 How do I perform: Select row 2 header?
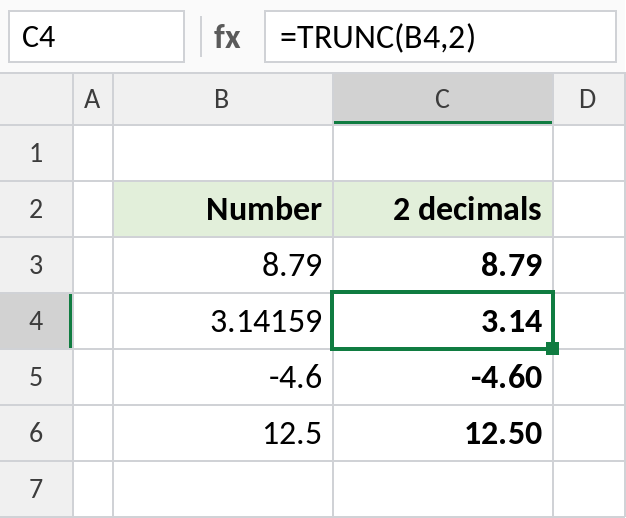coord(36,209)
